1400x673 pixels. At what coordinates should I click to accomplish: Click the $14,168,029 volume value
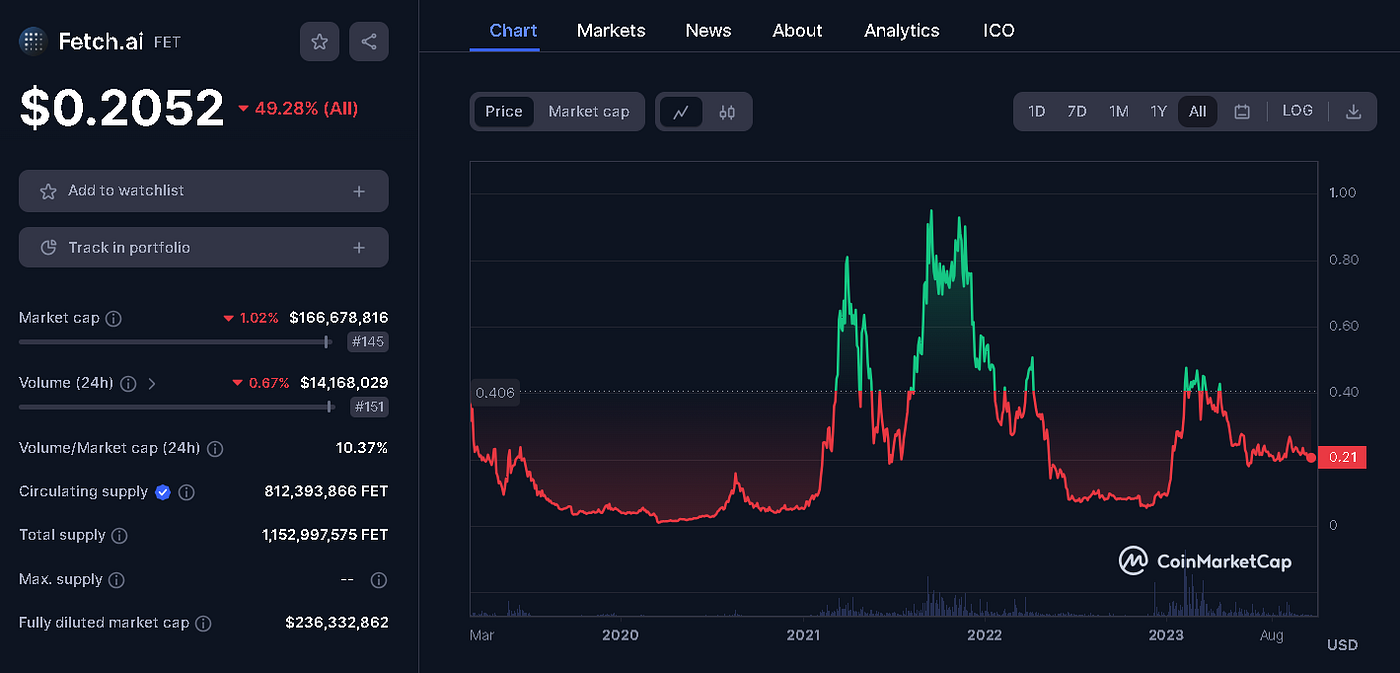[x=344, y=383]
